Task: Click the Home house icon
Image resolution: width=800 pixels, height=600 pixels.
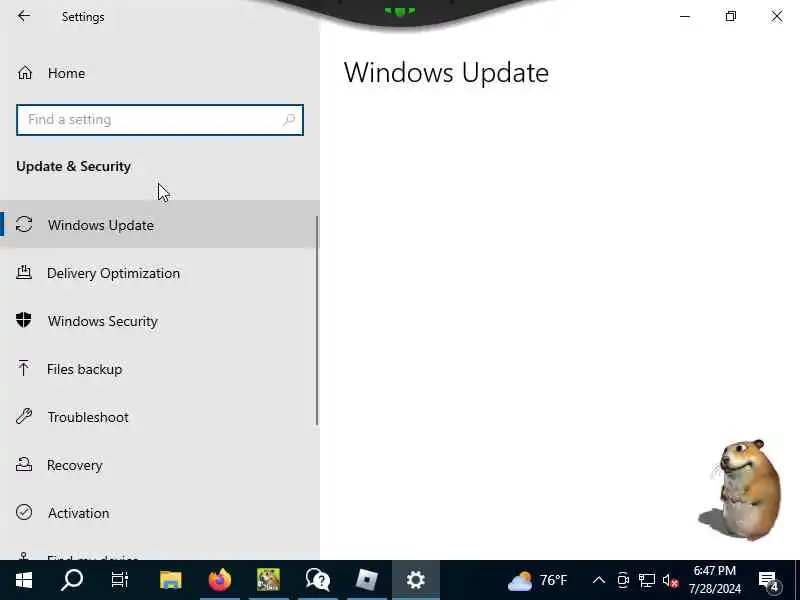Action: tap(24, 73)
